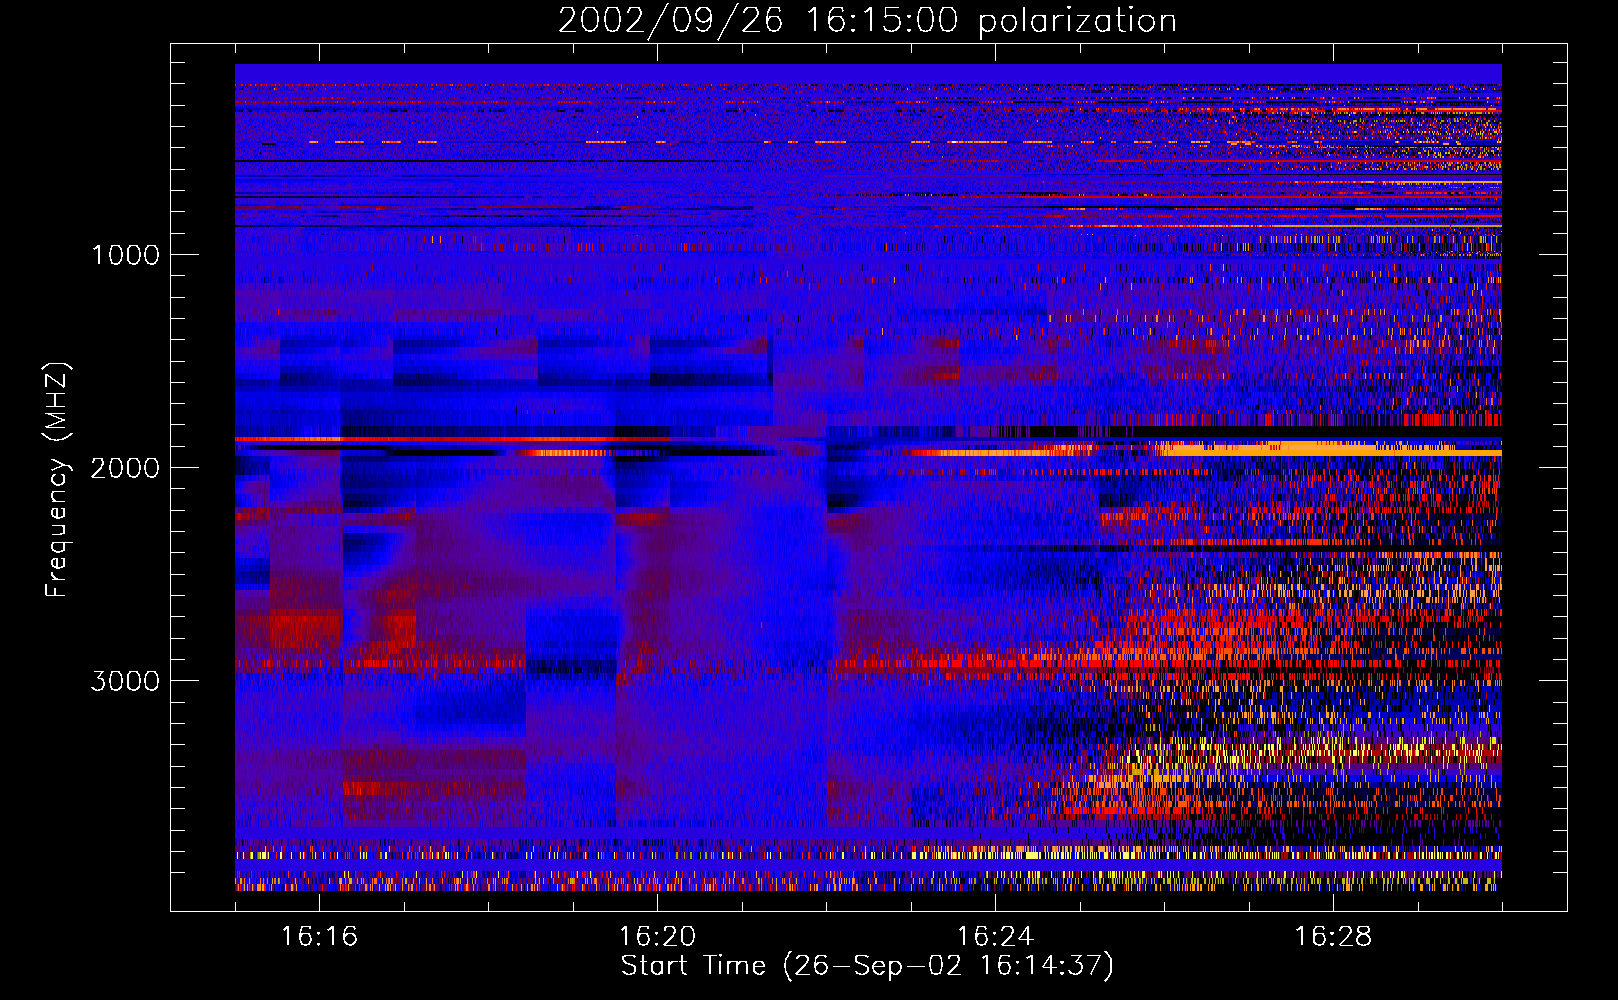1618x1000 pixels.
Task: Click the 'Start Time (26-Sep-02 16:14:37)' label
Action: pyautogui.click(x=867, y=966)
